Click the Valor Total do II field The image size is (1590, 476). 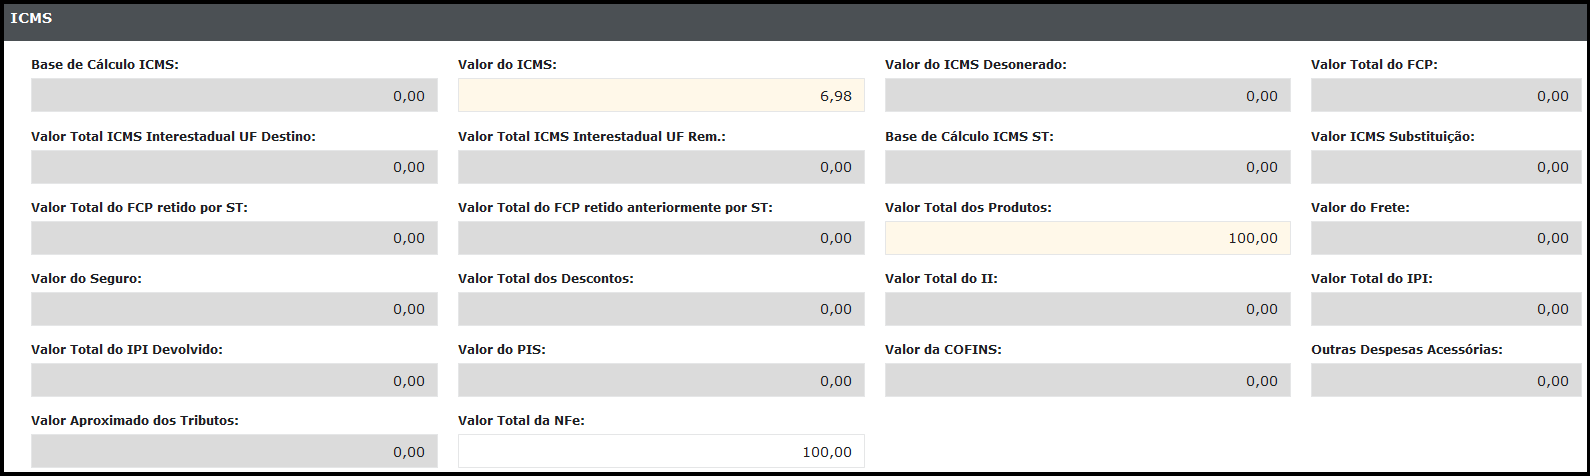point(1087,309)
